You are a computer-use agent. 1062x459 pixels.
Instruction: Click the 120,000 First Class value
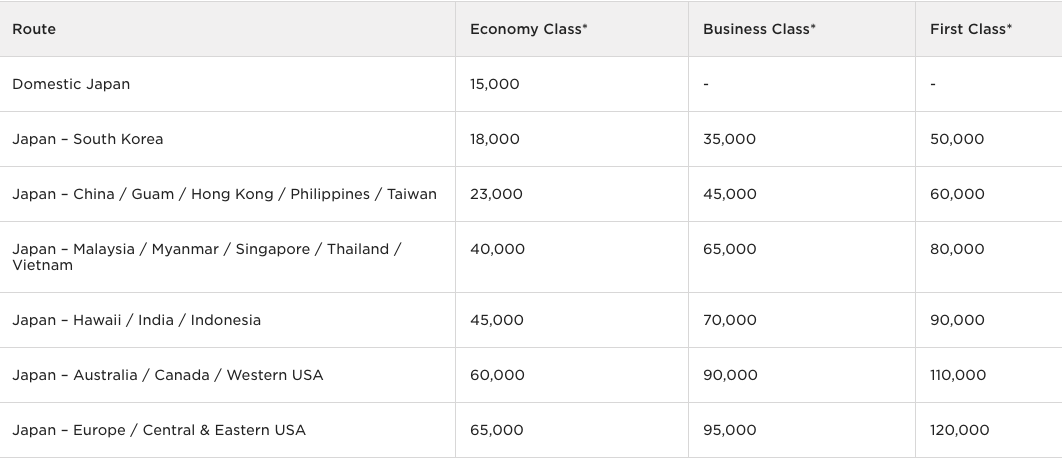coord(959,430)
